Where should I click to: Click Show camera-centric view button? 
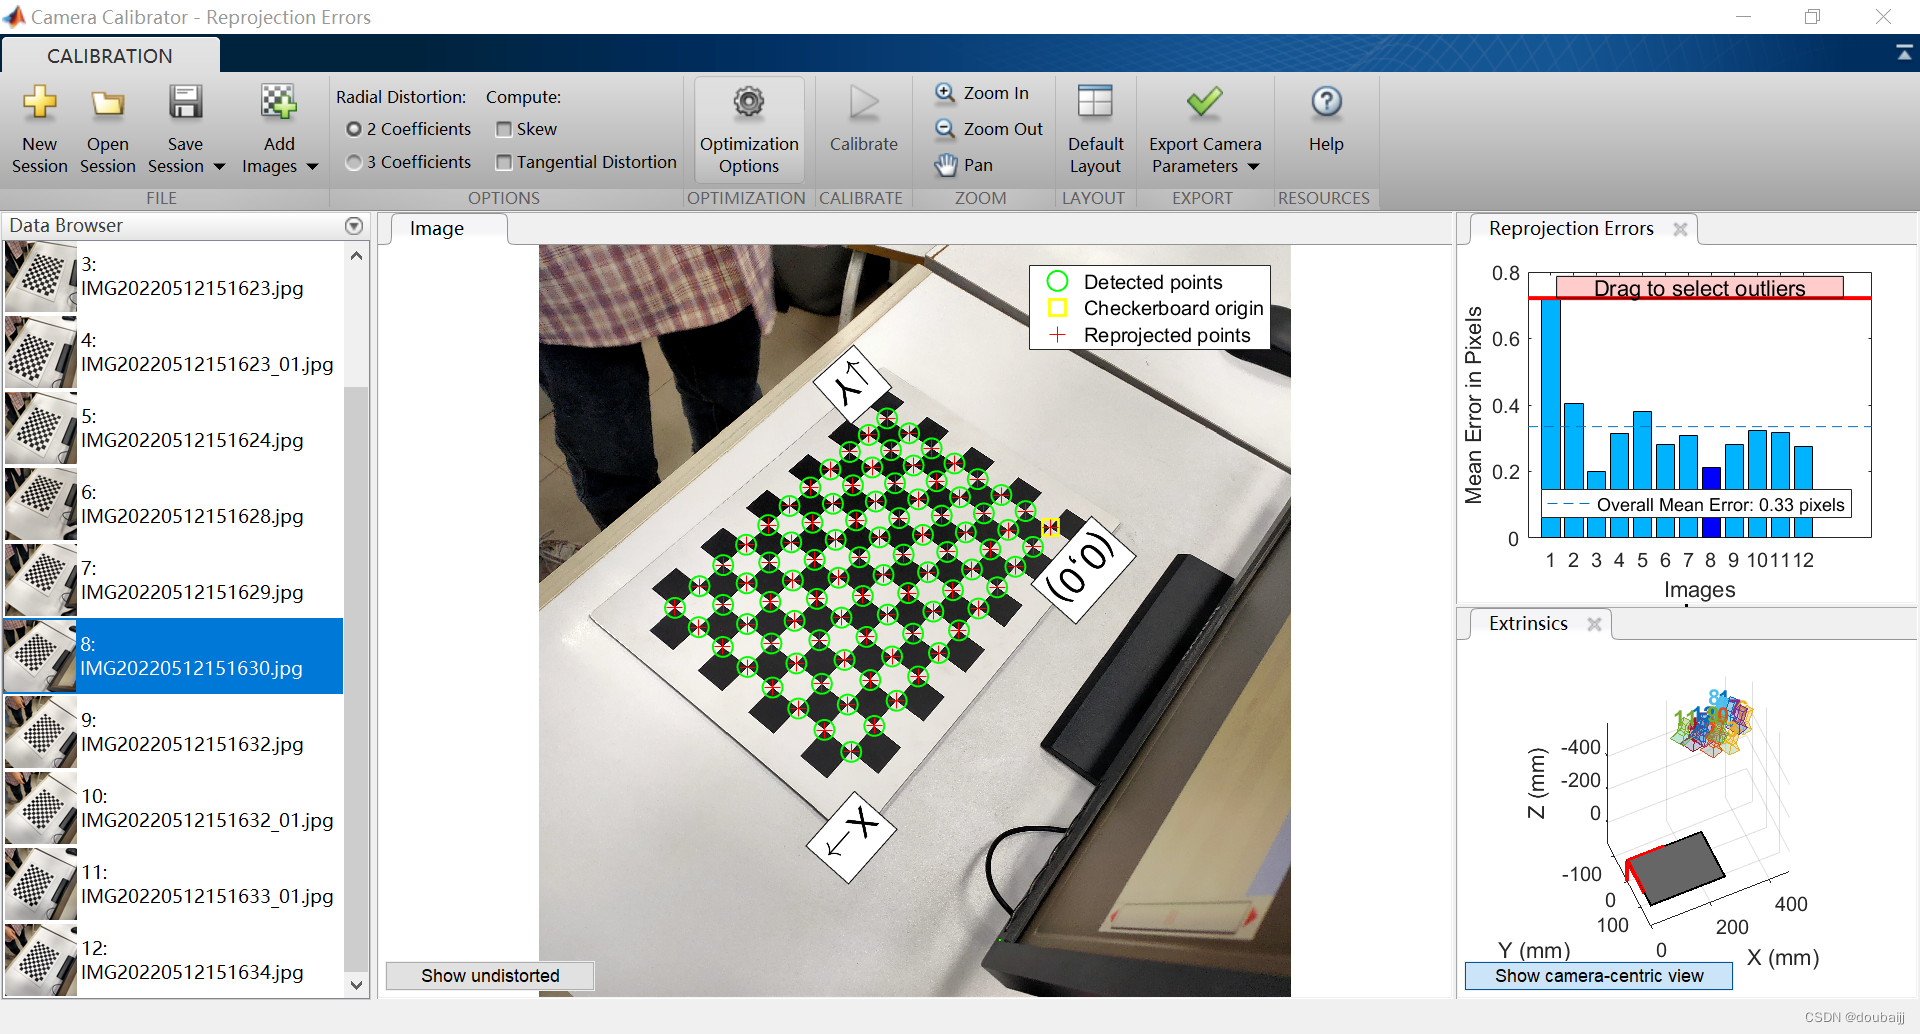click(x=1599, y=976)
